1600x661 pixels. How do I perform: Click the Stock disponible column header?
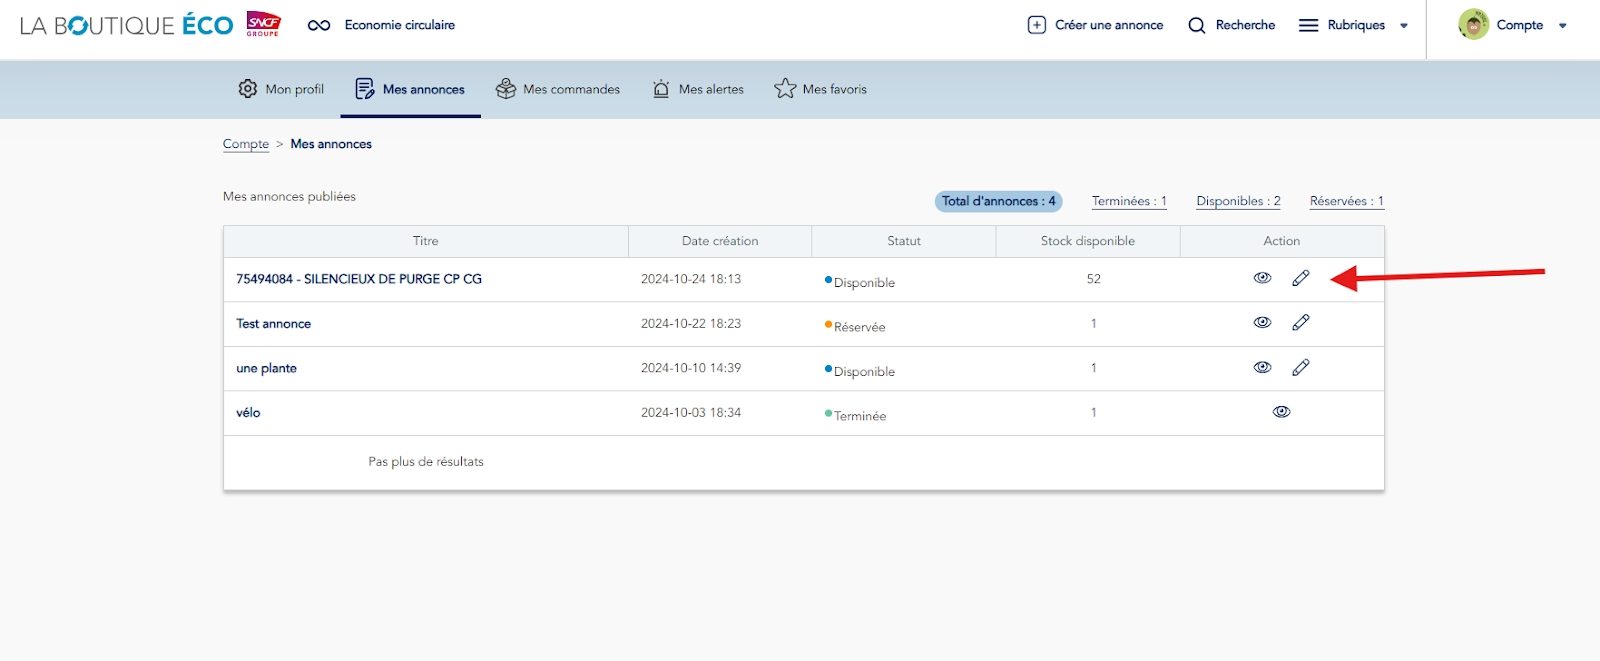[1088, 241]
